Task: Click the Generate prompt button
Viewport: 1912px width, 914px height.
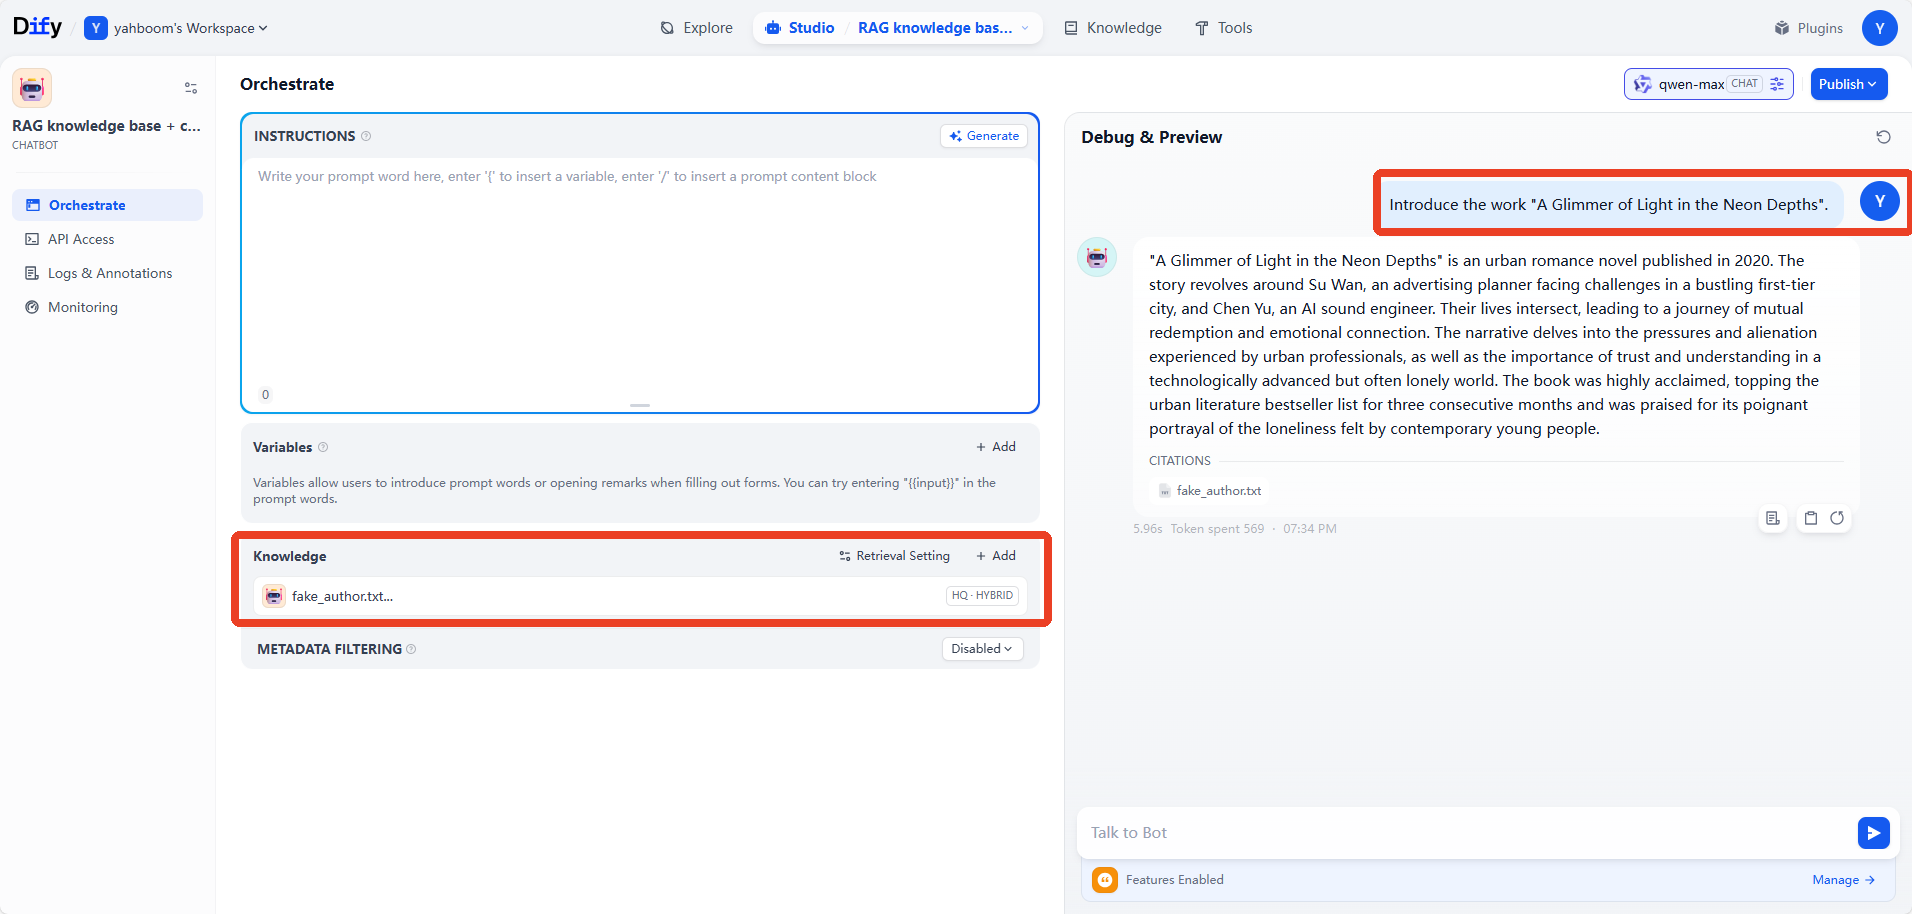Action: point(984,136)
